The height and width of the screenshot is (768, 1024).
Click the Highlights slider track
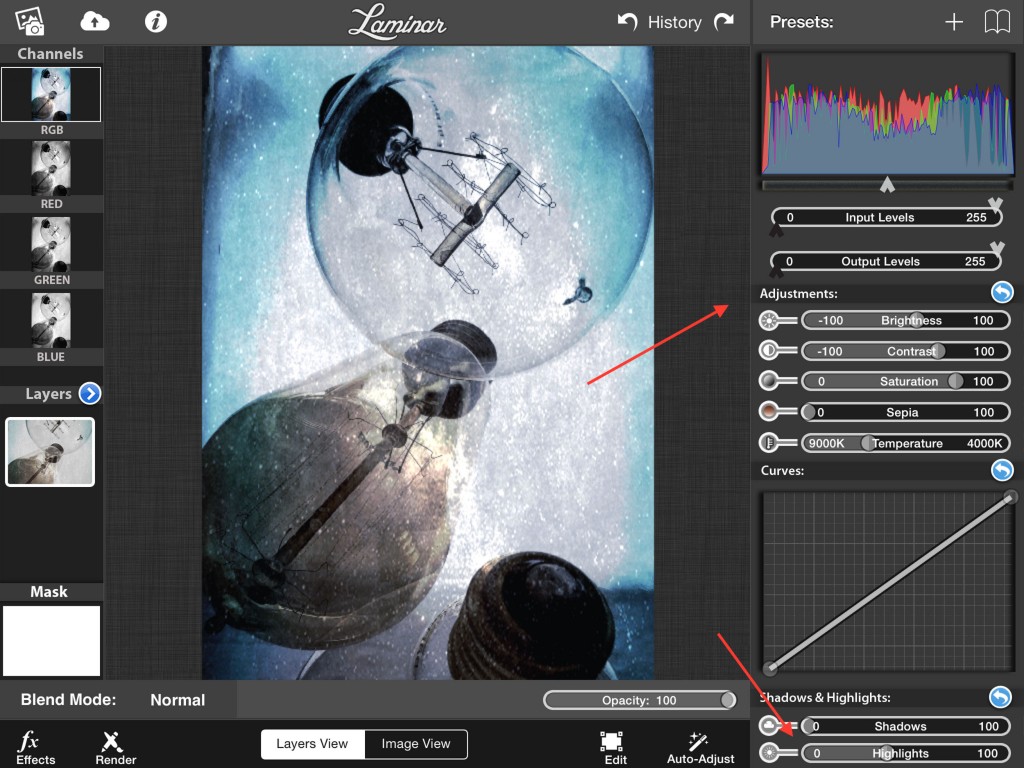(905, 753)
